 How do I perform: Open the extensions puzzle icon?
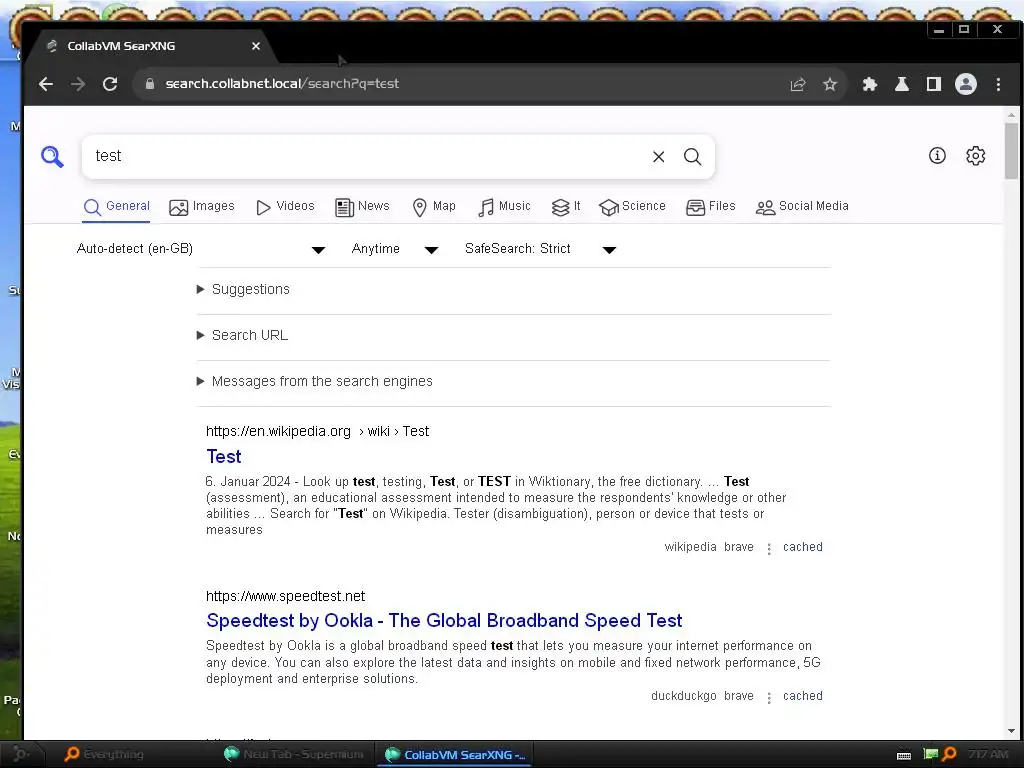point(870,84)
